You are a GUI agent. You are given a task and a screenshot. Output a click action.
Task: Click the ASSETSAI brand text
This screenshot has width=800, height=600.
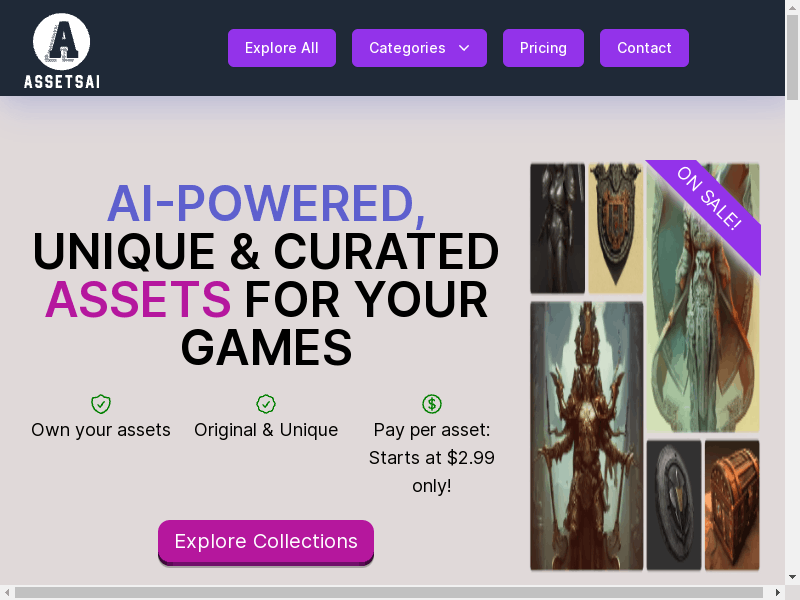[62, 82]
